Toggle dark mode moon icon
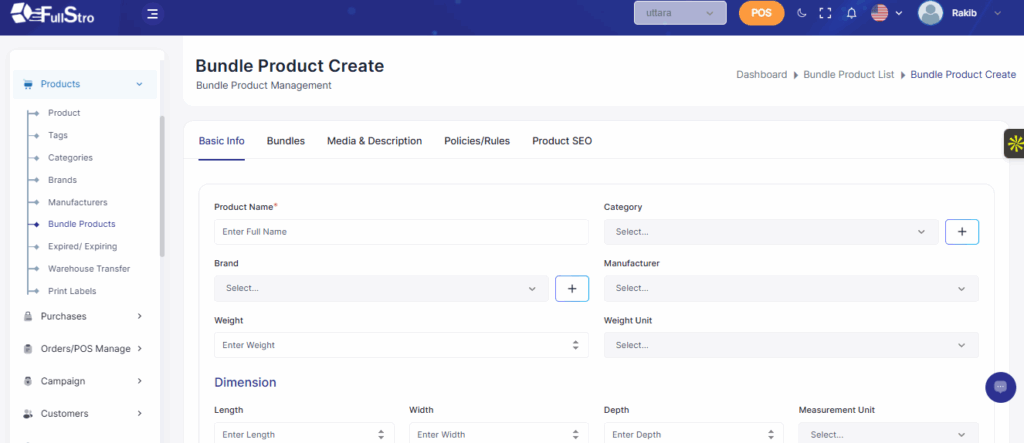Screen dimensions: 1024x443 click(801, 13)
